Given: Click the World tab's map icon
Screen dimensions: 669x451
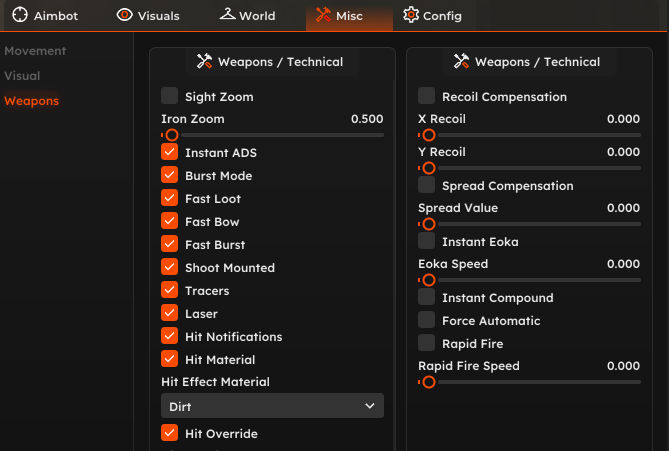Looking at the screenshot, I should click(x=227, y=14).
